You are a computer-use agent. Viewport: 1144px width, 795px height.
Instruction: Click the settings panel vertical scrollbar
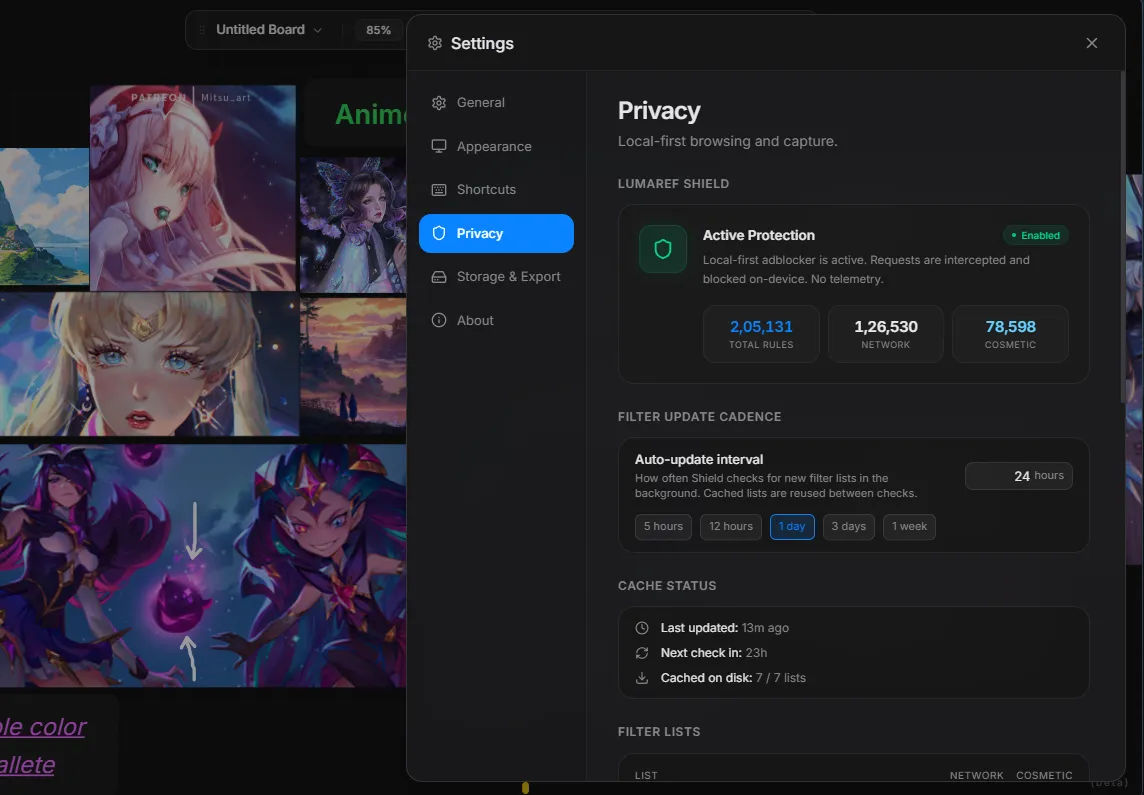pyautogui.click(x=1123, y=236)
